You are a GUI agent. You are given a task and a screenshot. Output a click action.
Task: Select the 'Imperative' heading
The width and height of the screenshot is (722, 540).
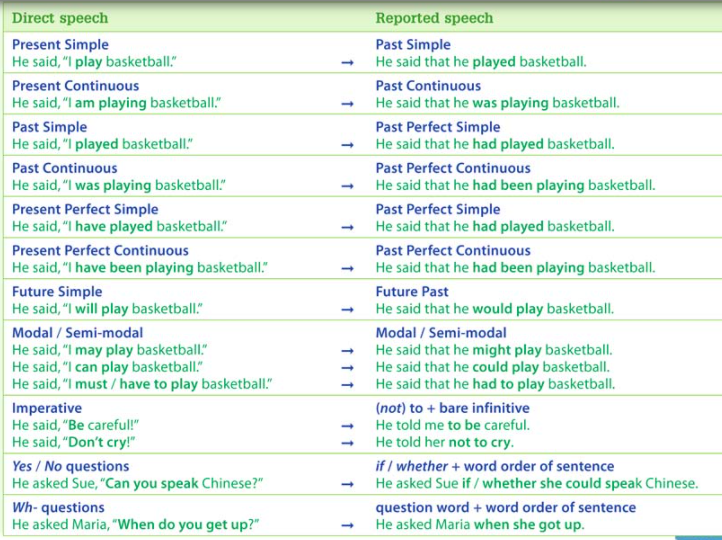tap(47, 408)
